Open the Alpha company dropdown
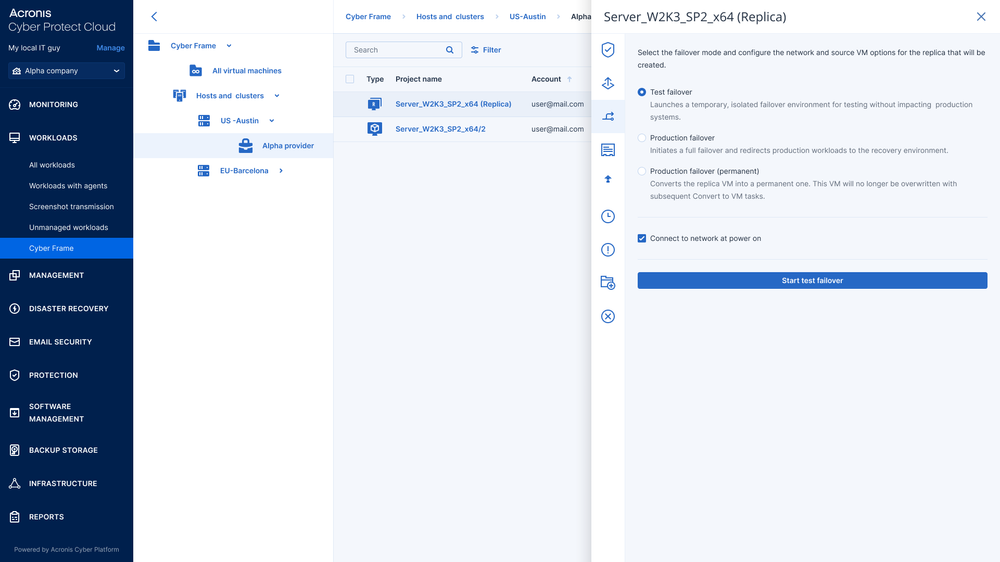 tap(66, 71)
